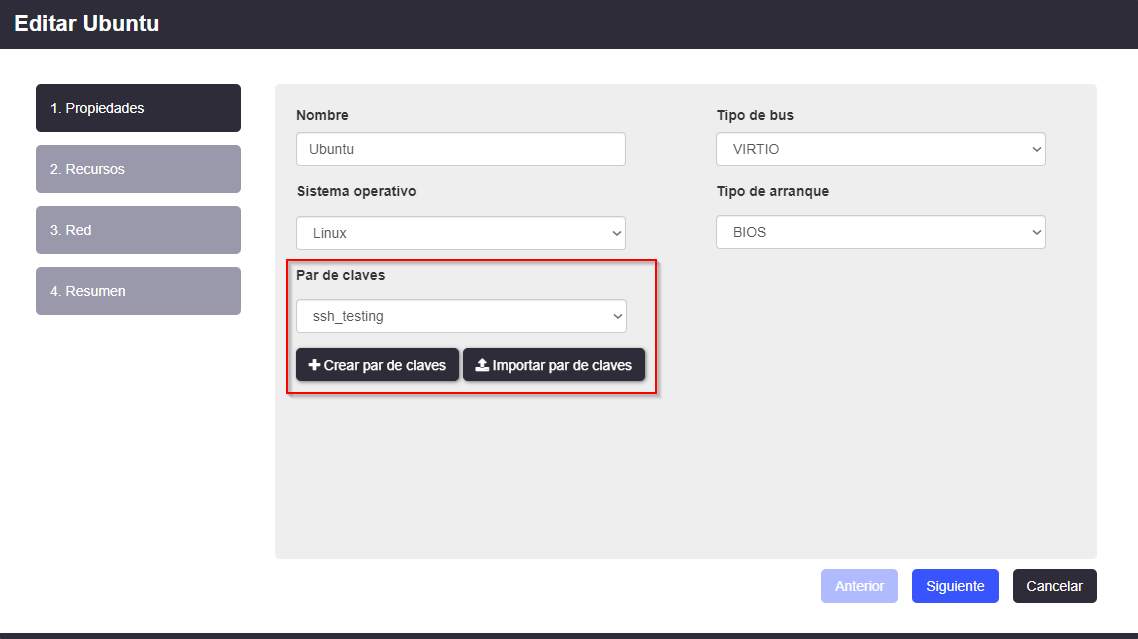Go to the 3. Red step
Viewport: 1138px width, 639px height.
(x=138, y=230)
